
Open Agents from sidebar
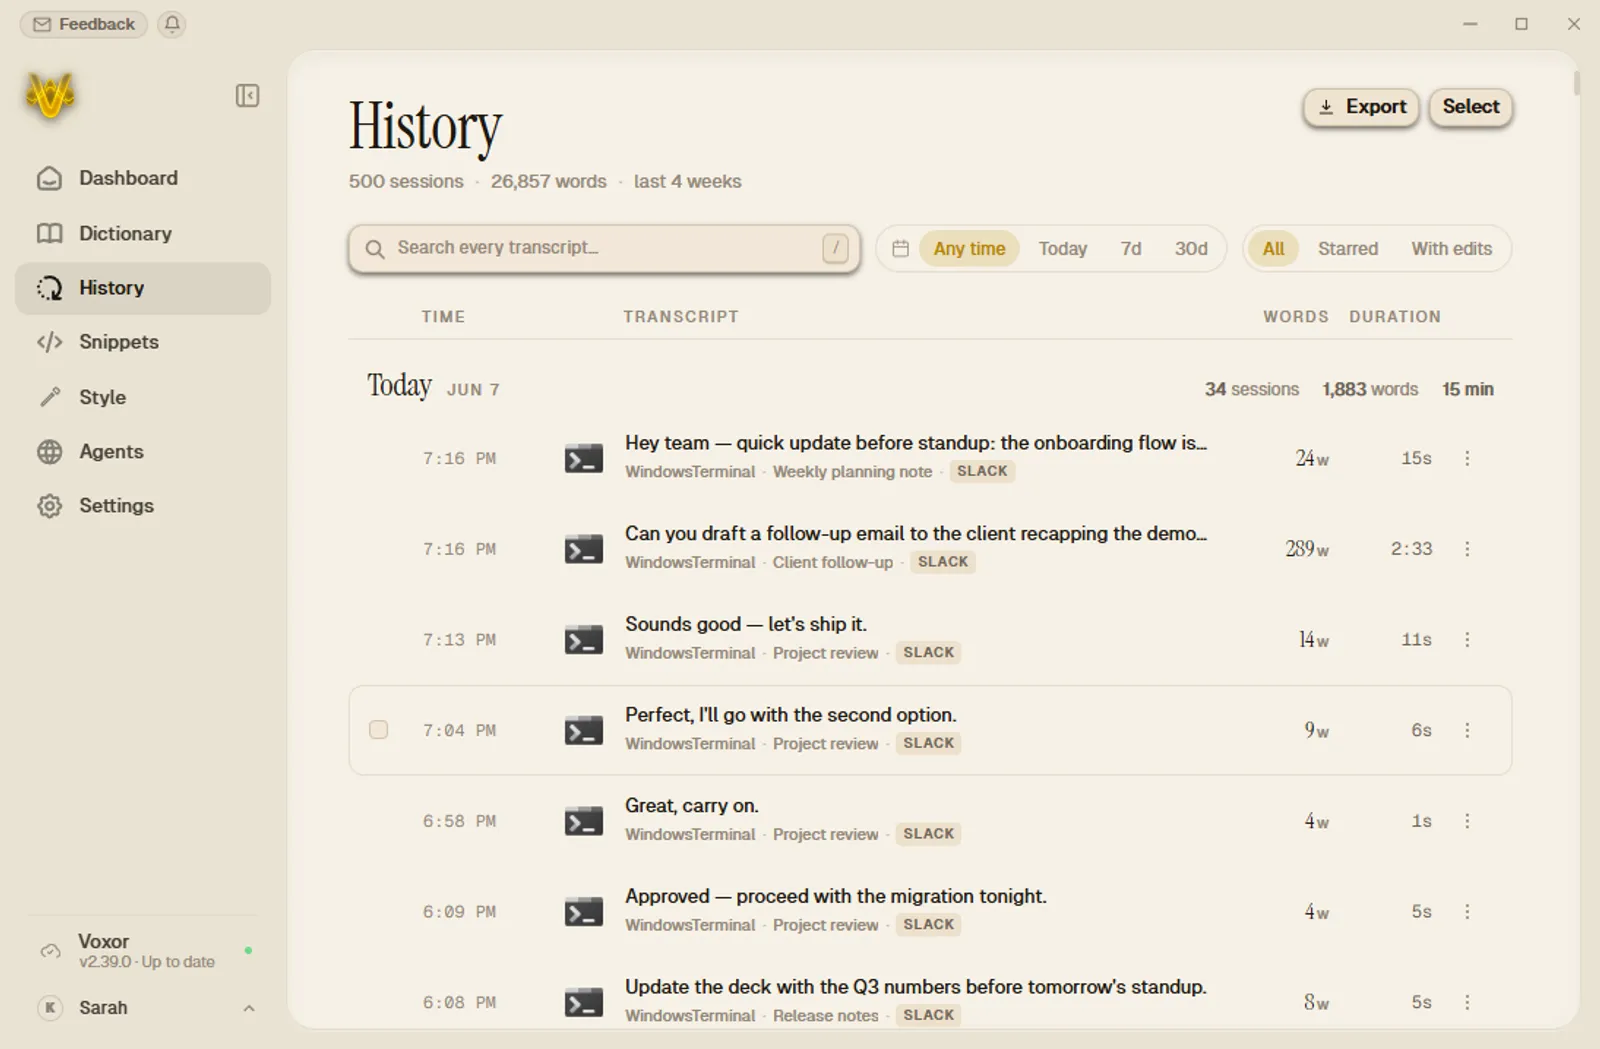coord(143,452)
